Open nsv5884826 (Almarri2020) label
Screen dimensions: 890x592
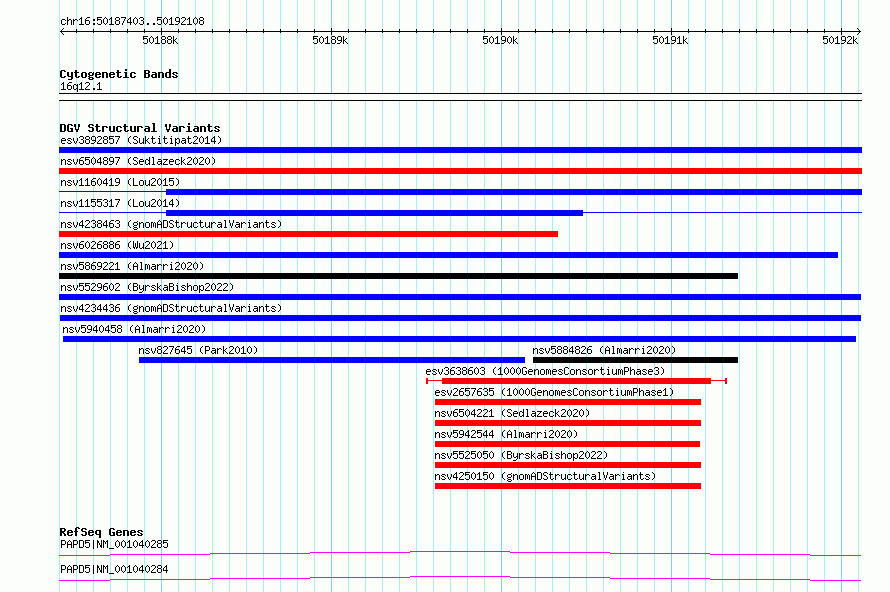[604, 350]
